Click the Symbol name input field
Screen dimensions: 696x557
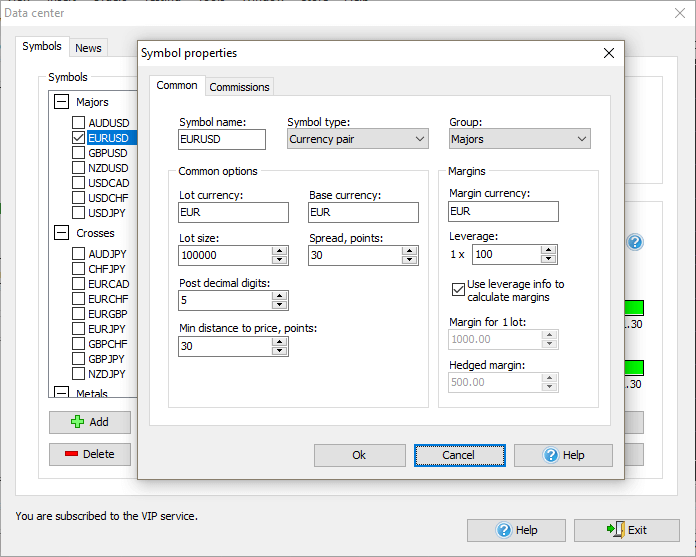(x=222, y=139)
